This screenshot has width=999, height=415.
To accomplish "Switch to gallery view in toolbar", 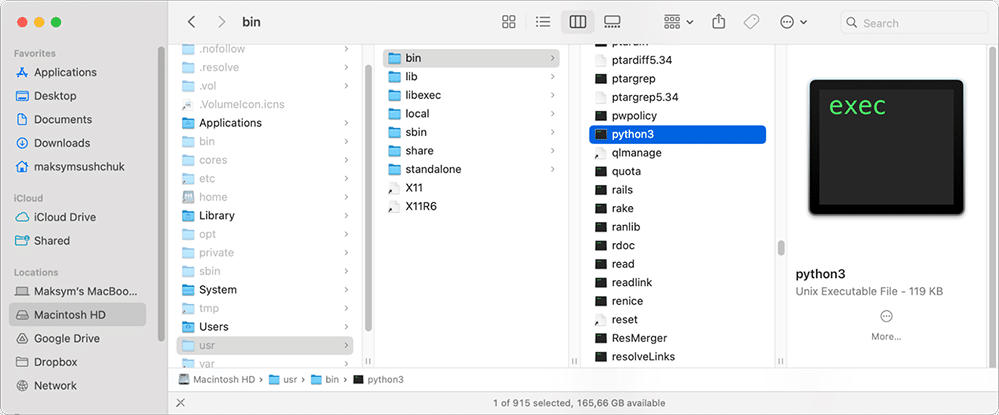I will (x=612, y=22).
